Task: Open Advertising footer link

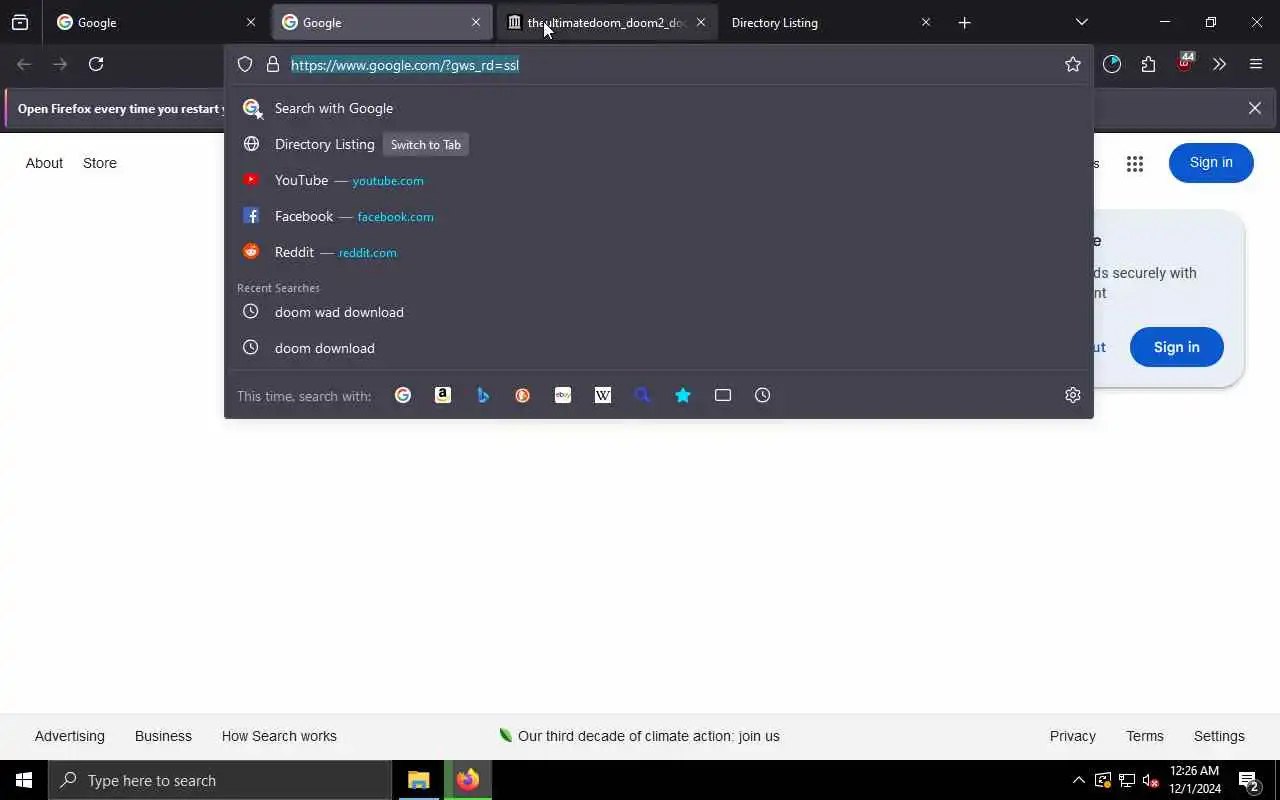Action: click(69, 736)
